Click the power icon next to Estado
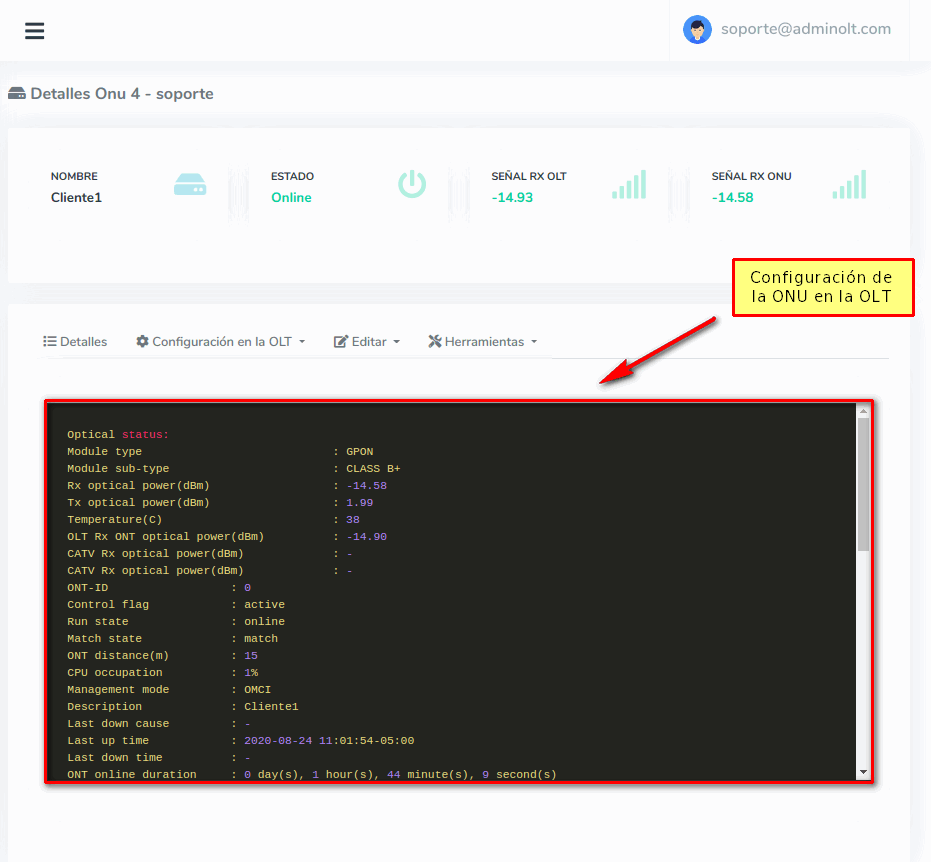This screenshot has width=931, height=862. 412,184
